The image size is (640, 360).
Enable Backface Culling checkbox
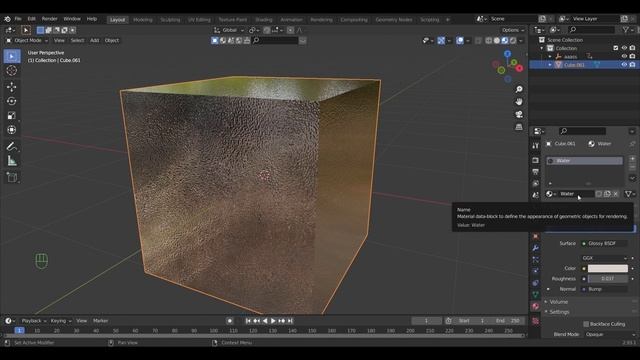point(586,324)
